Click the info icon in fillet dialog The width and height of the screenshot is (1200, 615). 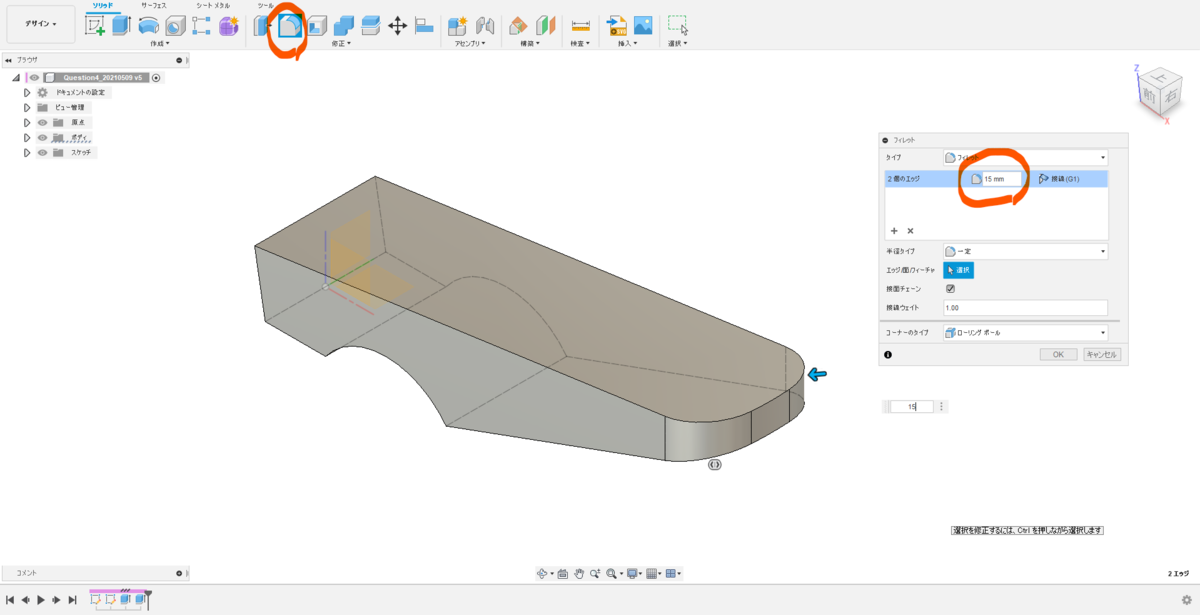(x=887, y=354)
